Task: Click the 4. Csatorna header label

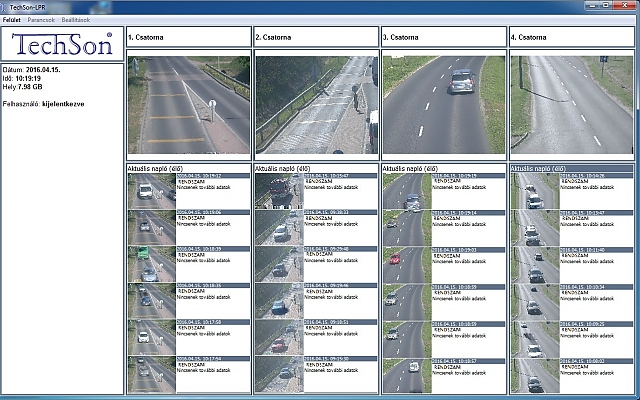Action: tap(530, 37)
